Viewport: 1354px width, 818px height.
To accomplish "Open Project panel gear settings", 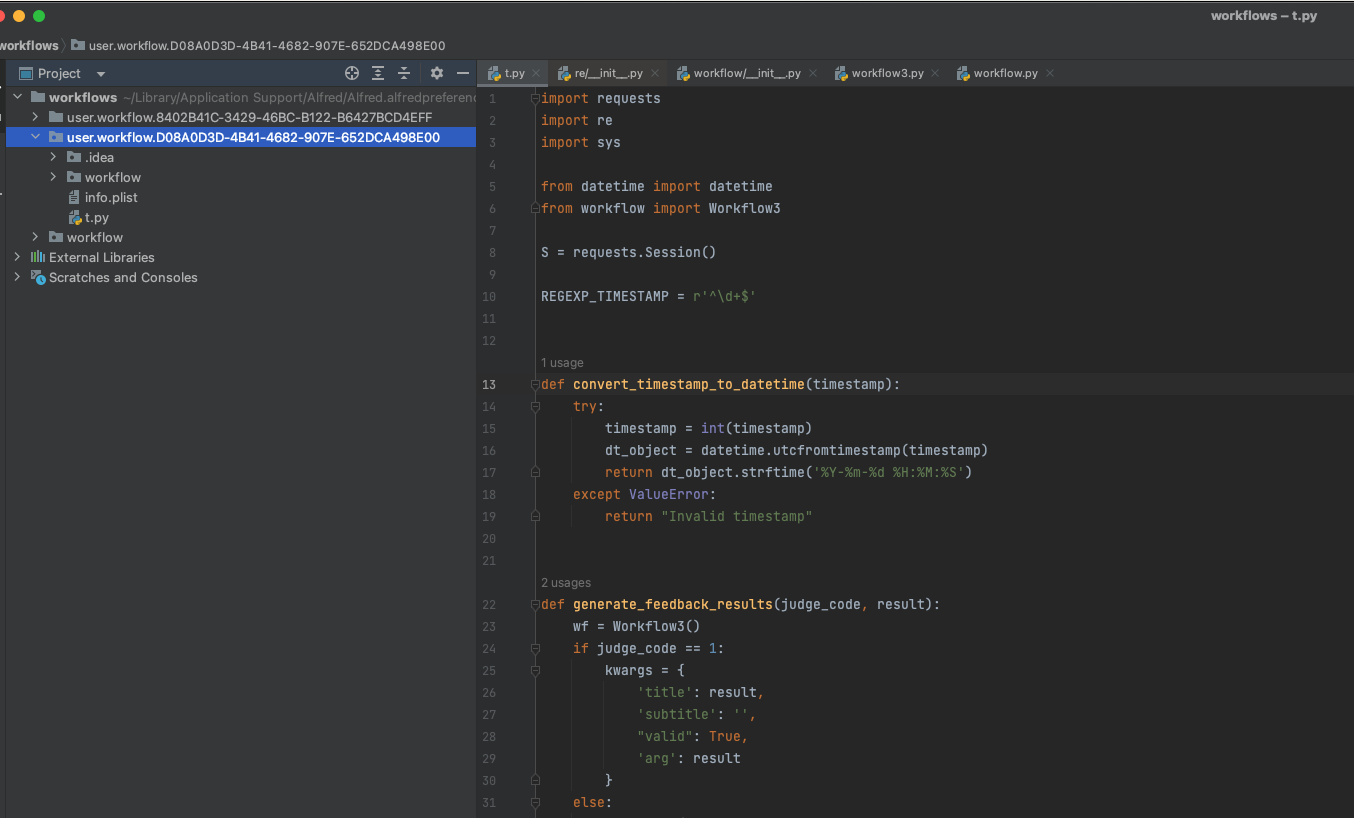I will point(436,73).
